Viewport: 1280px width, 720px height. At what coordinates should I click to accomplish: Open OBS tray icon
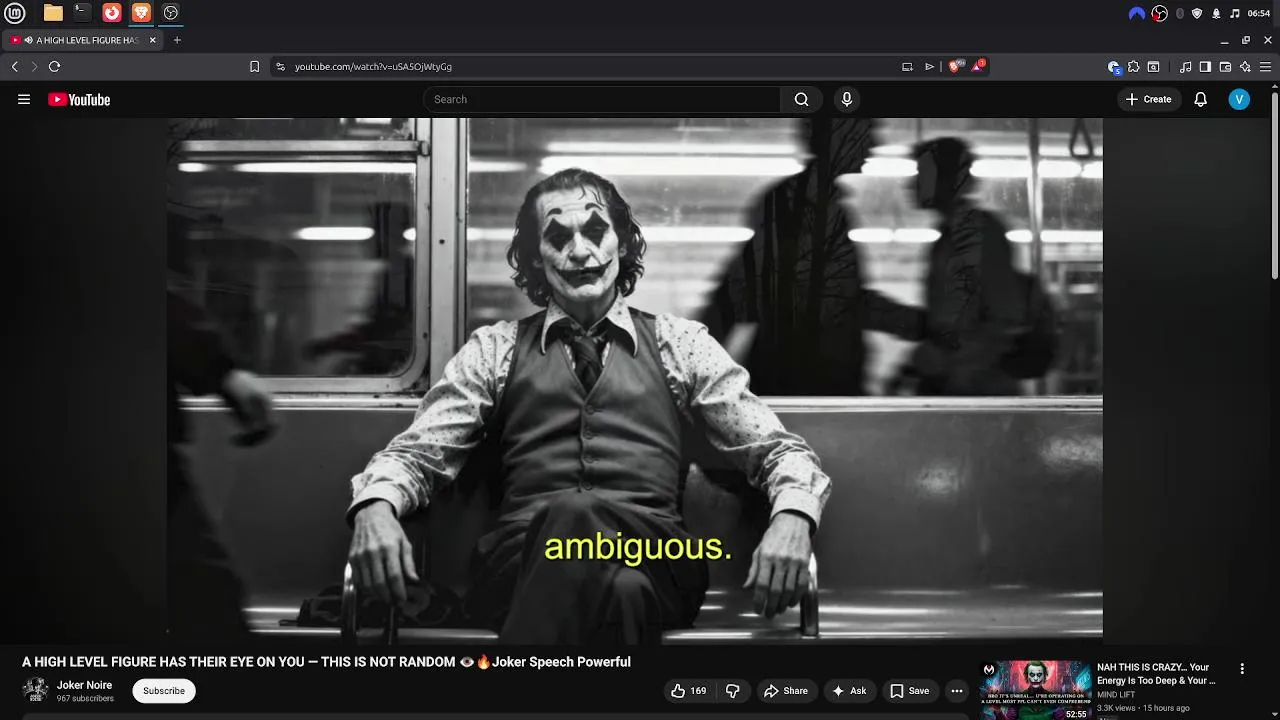[1160, 13]
